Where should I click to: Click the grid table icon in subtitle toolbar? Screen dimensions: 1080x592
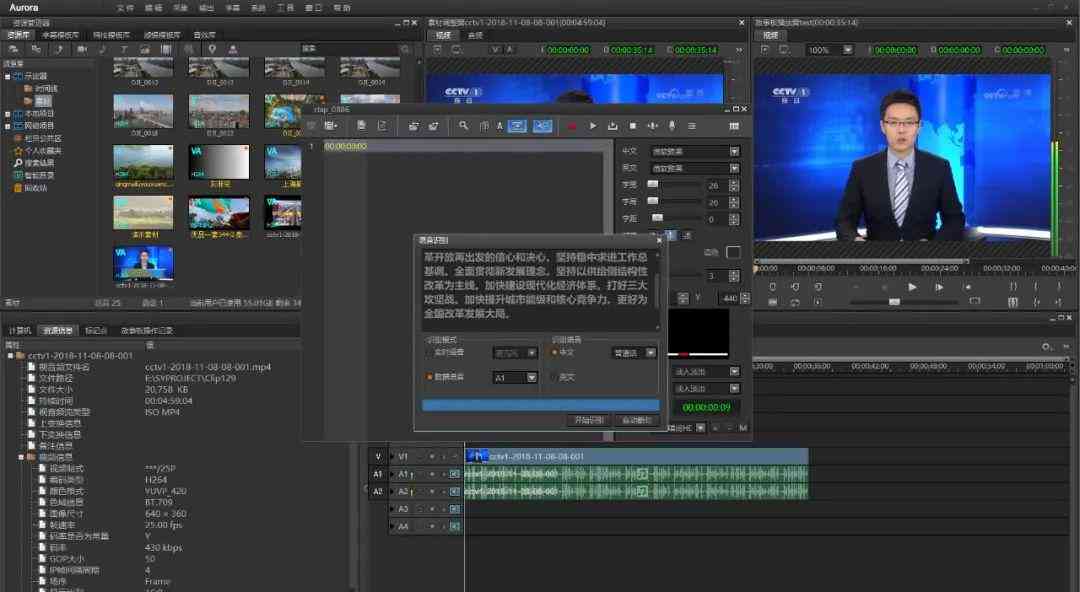tap(734, 126)
